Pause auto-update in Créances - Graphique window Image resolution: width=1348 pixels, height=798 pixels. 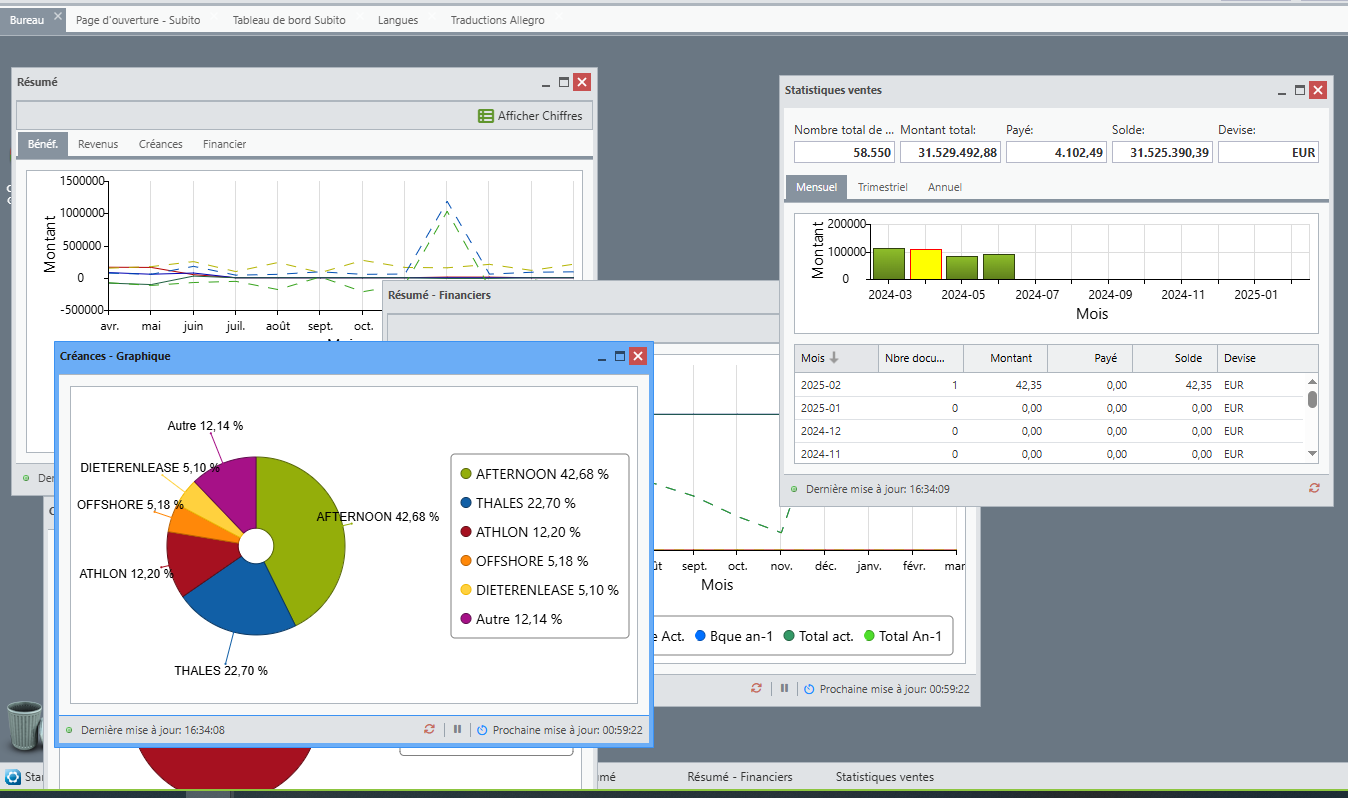[457, 730]
